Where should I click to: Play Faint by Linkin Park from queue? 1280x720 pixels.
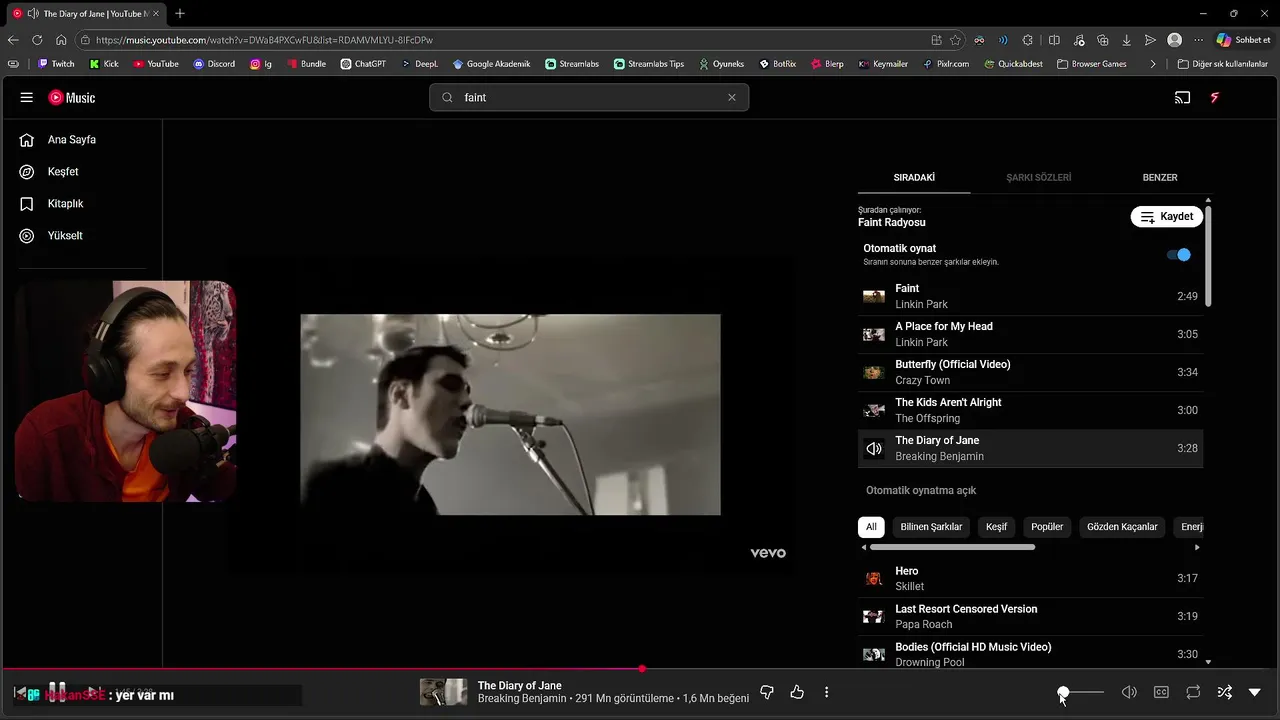pos(1030,296)
